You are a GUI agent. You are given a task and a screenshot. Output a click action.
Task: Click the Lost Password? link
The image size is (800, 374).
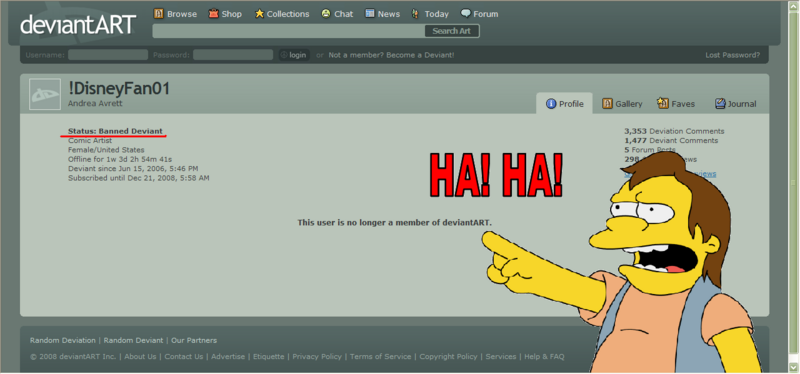point(732,55)
